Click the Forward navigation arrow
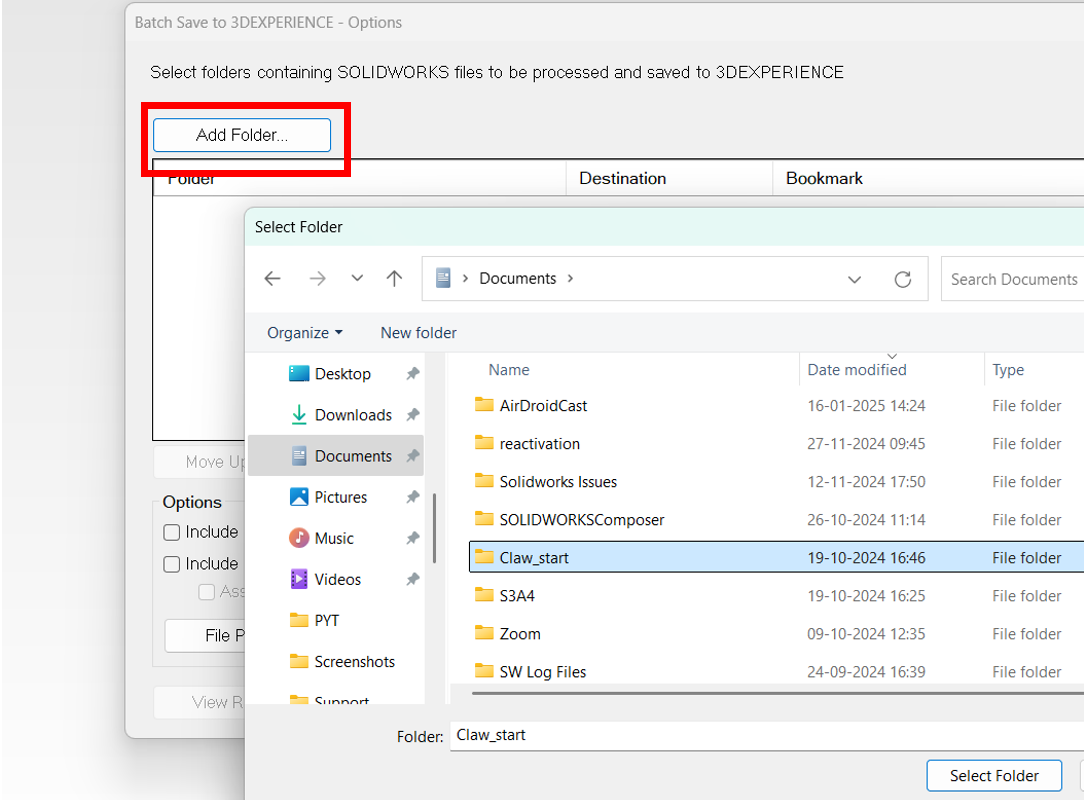 tap(317, 279)
